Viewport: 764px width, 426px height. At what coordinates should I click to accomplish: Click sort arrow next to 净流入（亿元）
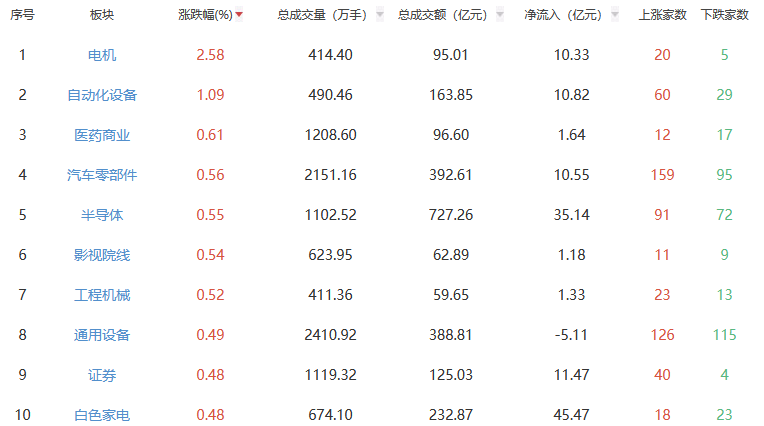(615, 15)
